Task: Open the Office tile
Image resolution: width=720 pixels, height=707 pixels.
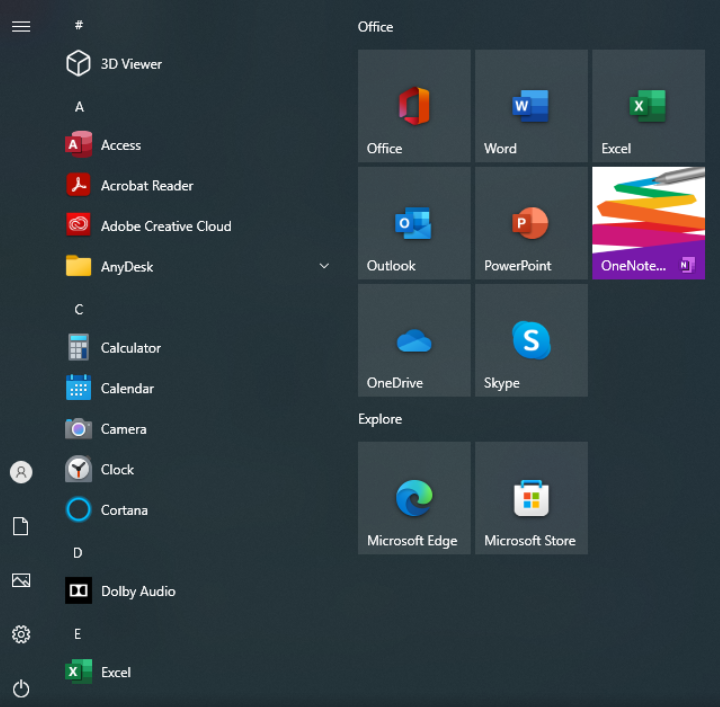Action: [414, 106]
